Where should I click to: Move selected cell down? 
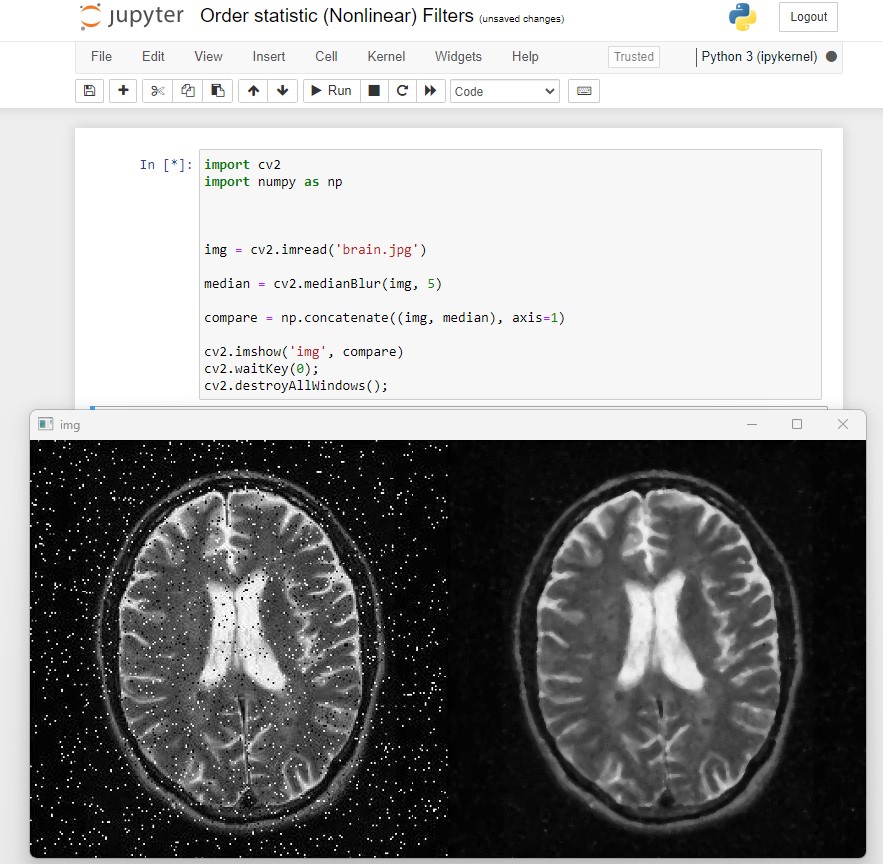[x=283, y=91]
